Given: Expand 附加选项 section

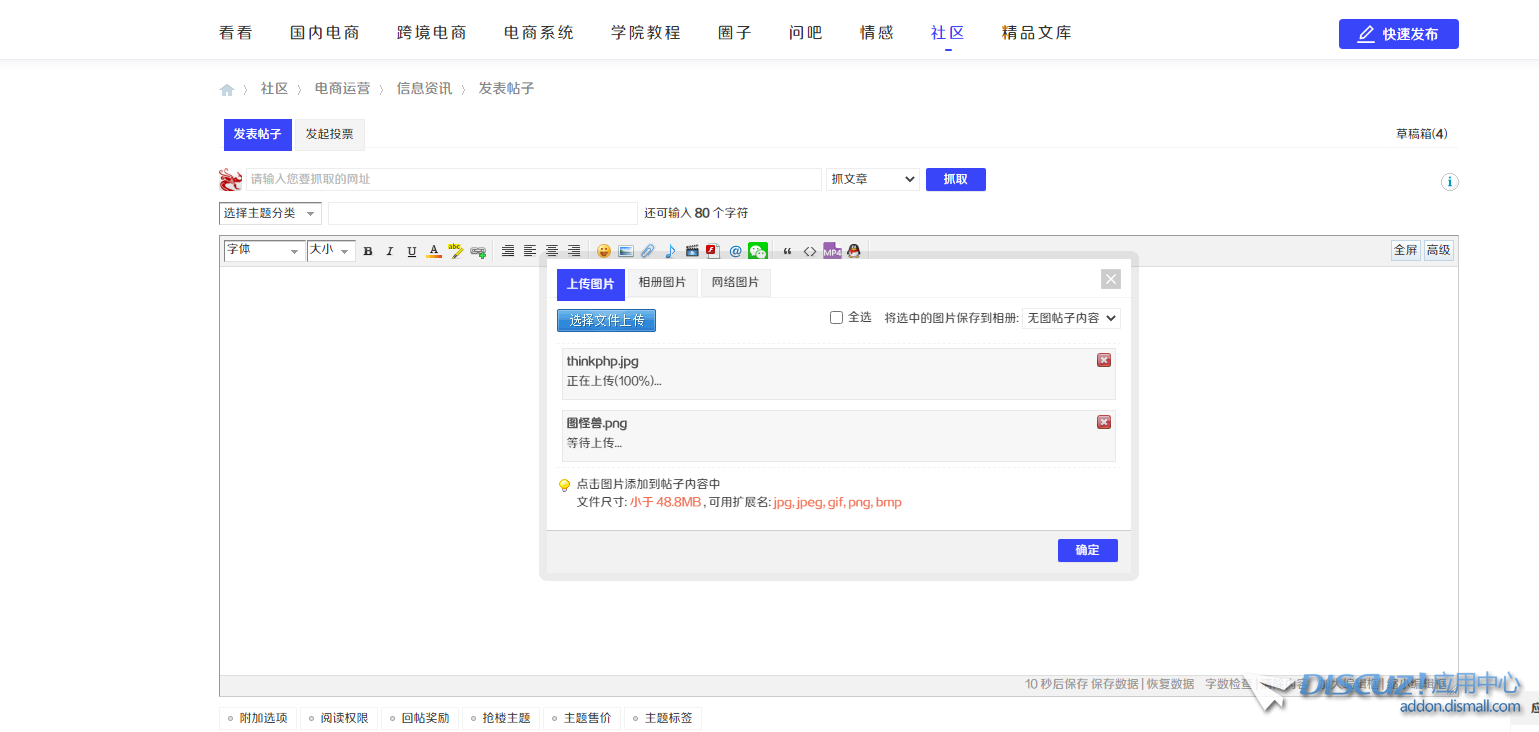Looking at the screenshot, I should point(258,718).
